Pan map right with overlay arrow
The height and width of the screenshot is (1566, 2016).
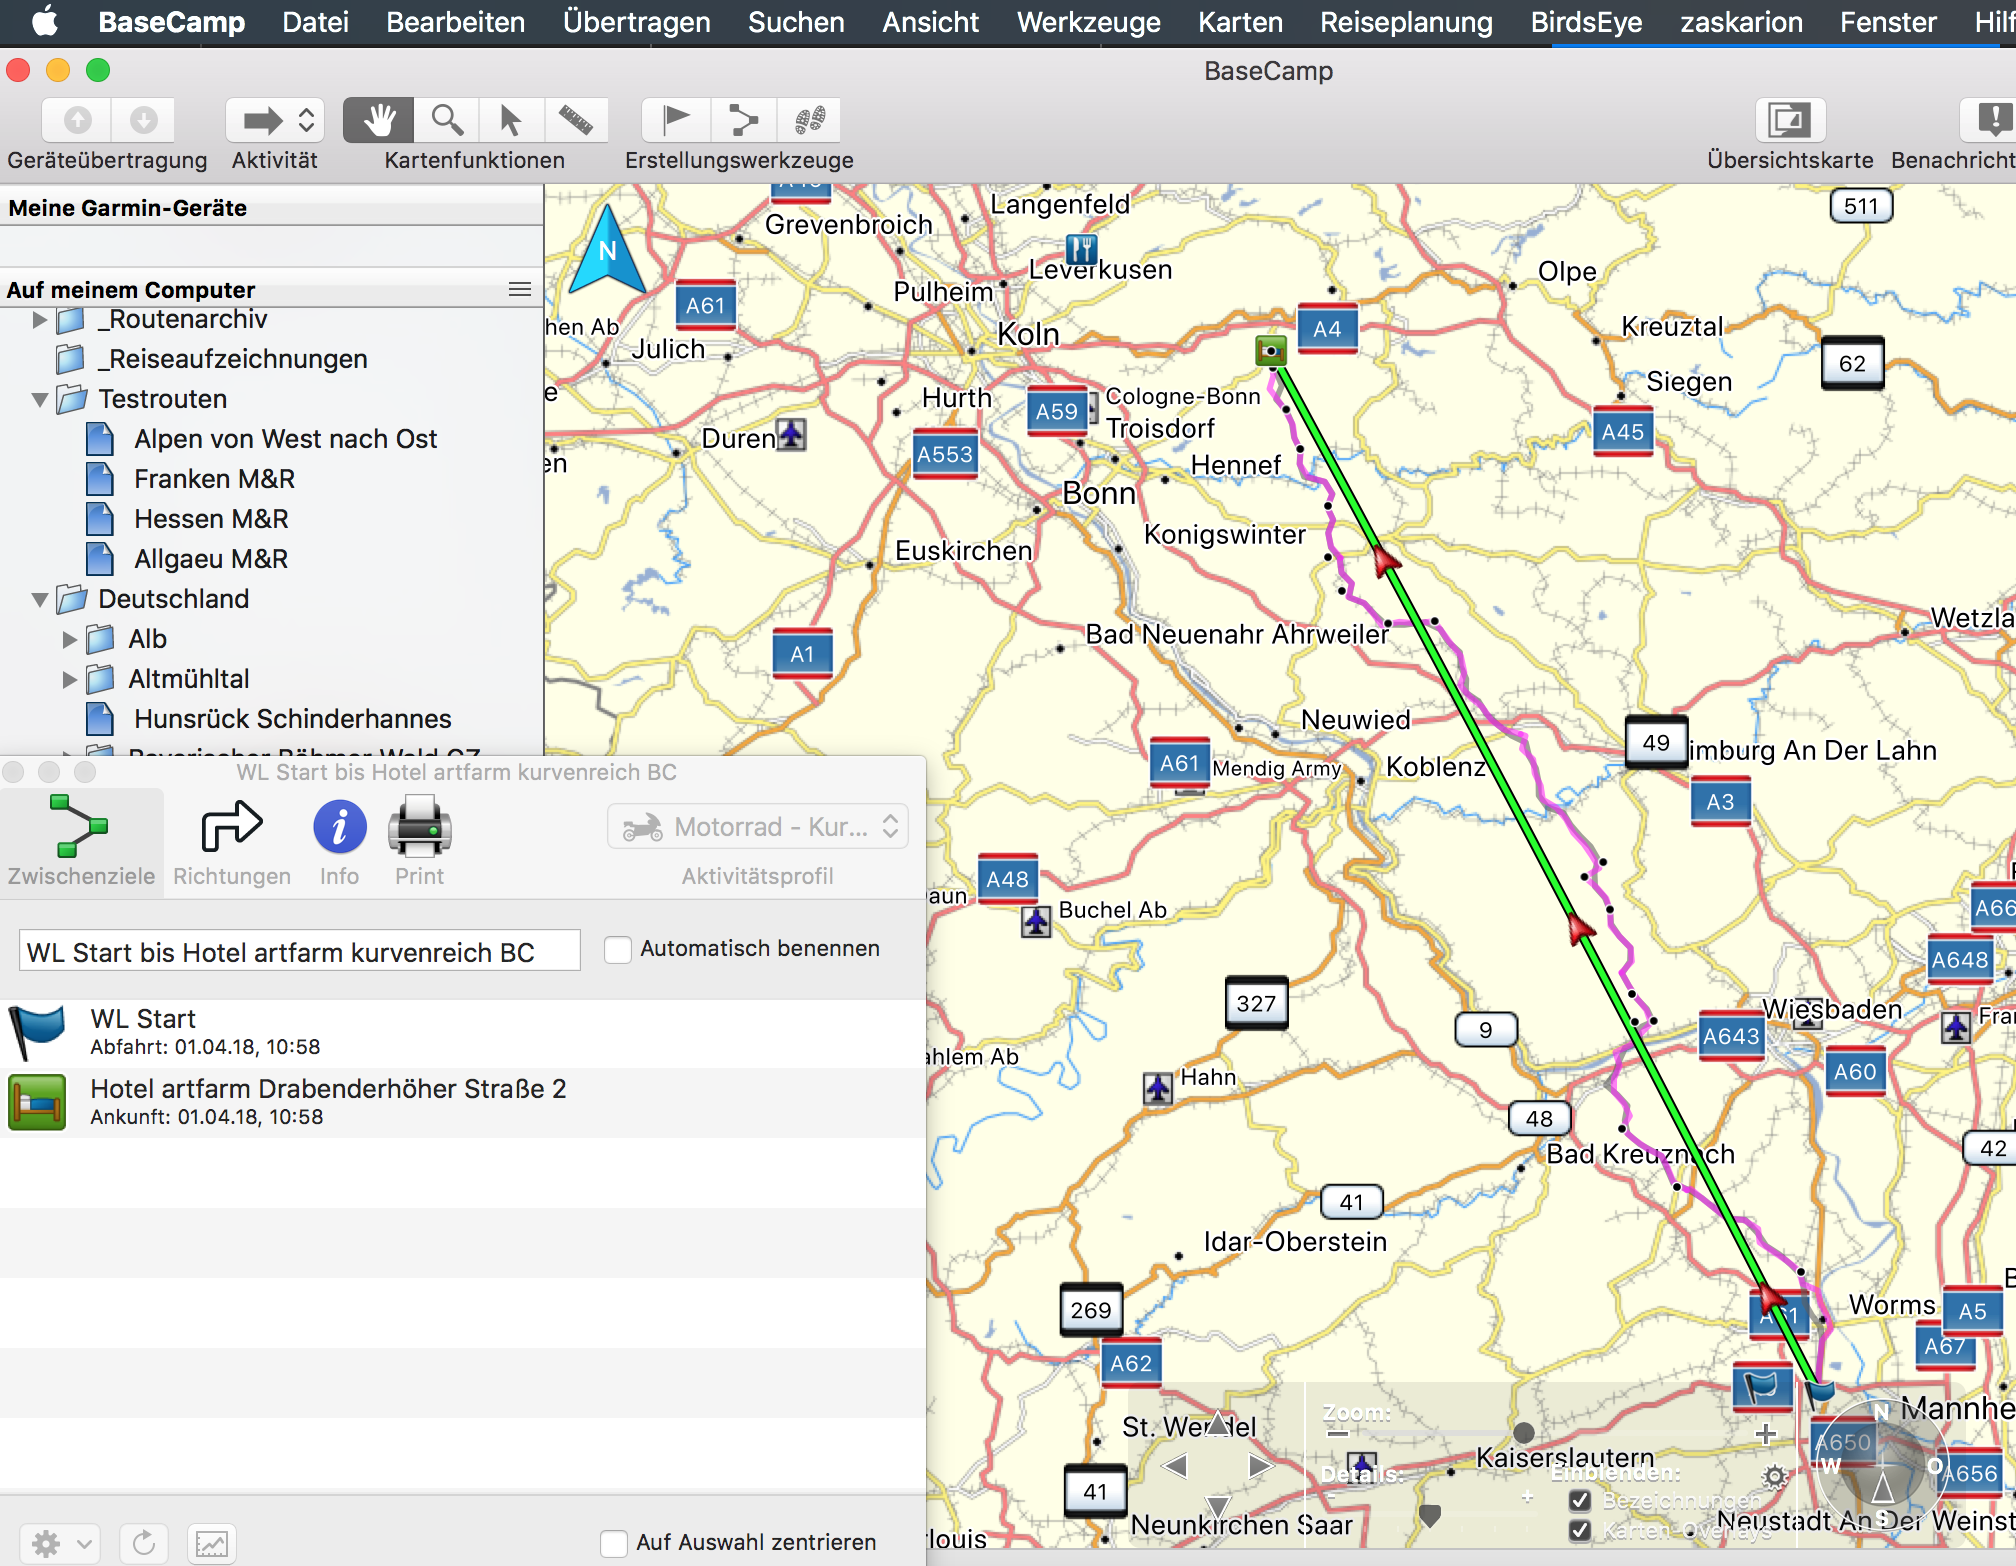(1260, 1467)
